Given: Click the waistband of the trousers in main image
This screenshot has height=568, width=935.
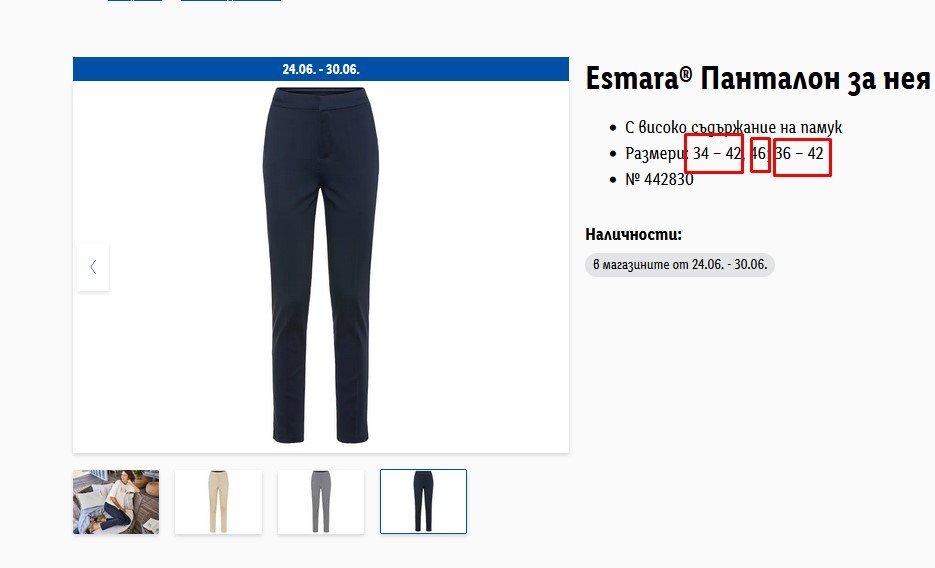Looking at the screenshot, I should click(x=321, y=98).
